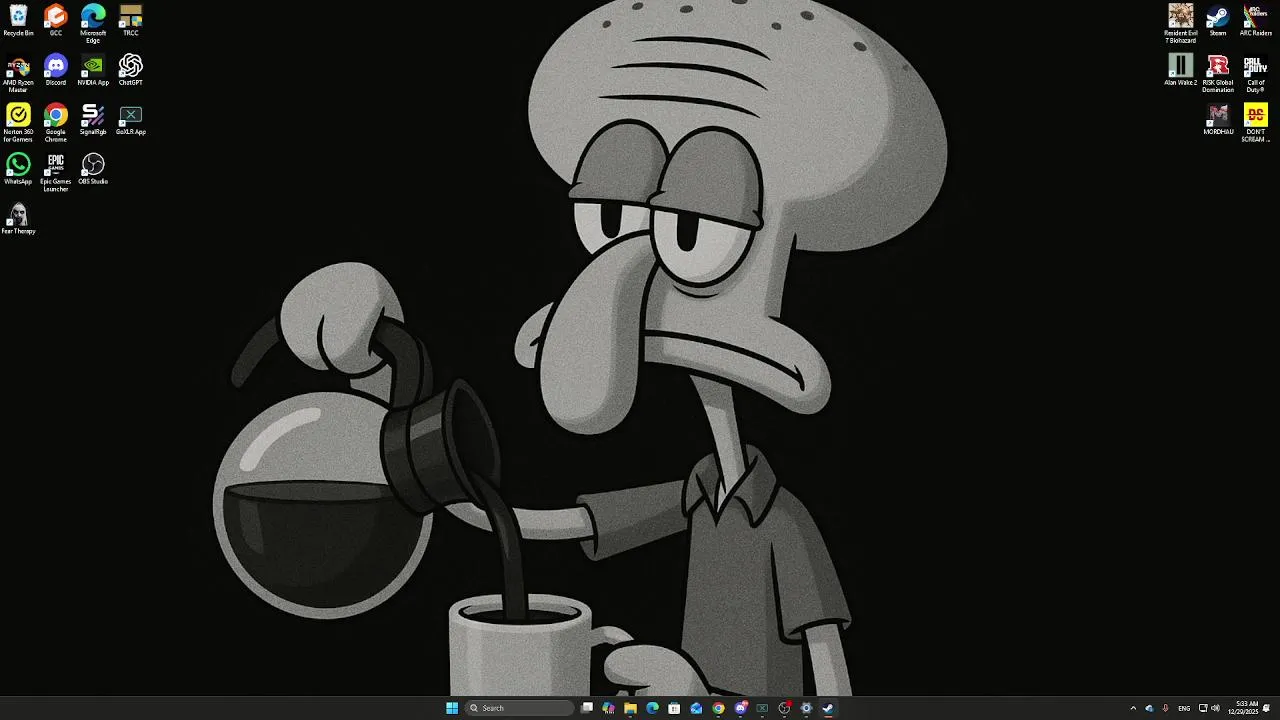Select the ChatGPT desktop shortcut
This screenshot has height=720, width=1280.
click(x=131, y=70)
